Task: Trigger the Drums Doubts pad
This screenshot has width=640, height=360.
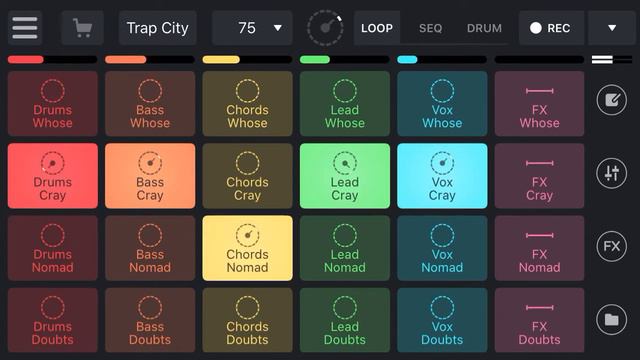Action: point(53,320)
